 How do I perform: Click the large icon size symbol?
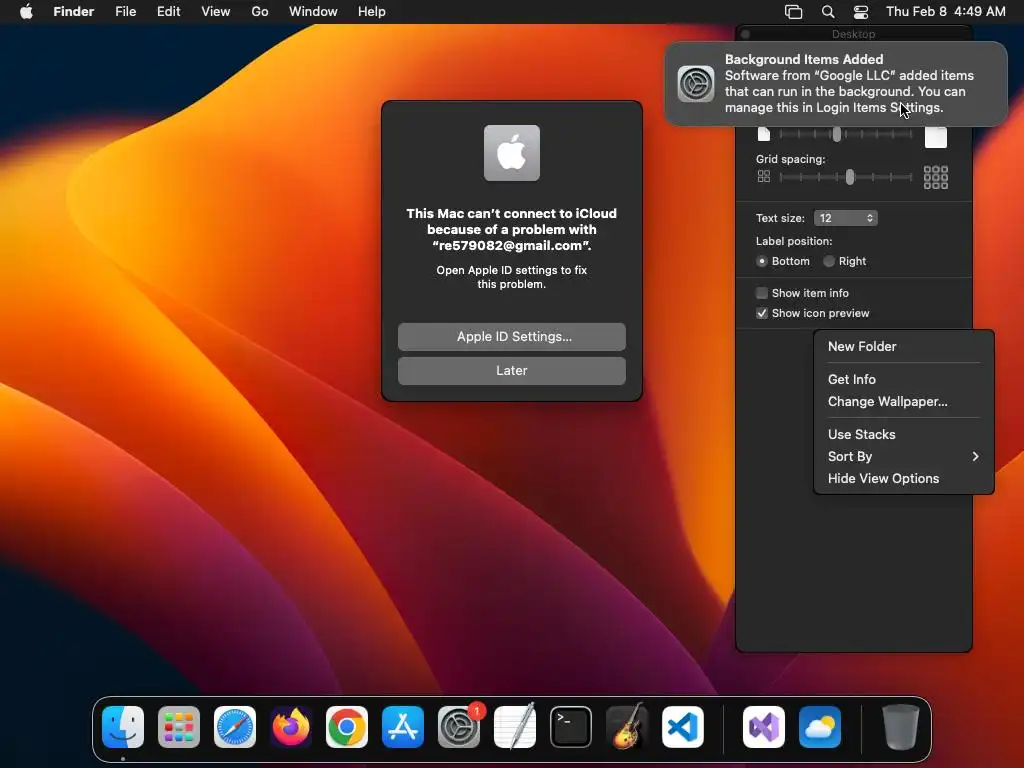point(936,137)
